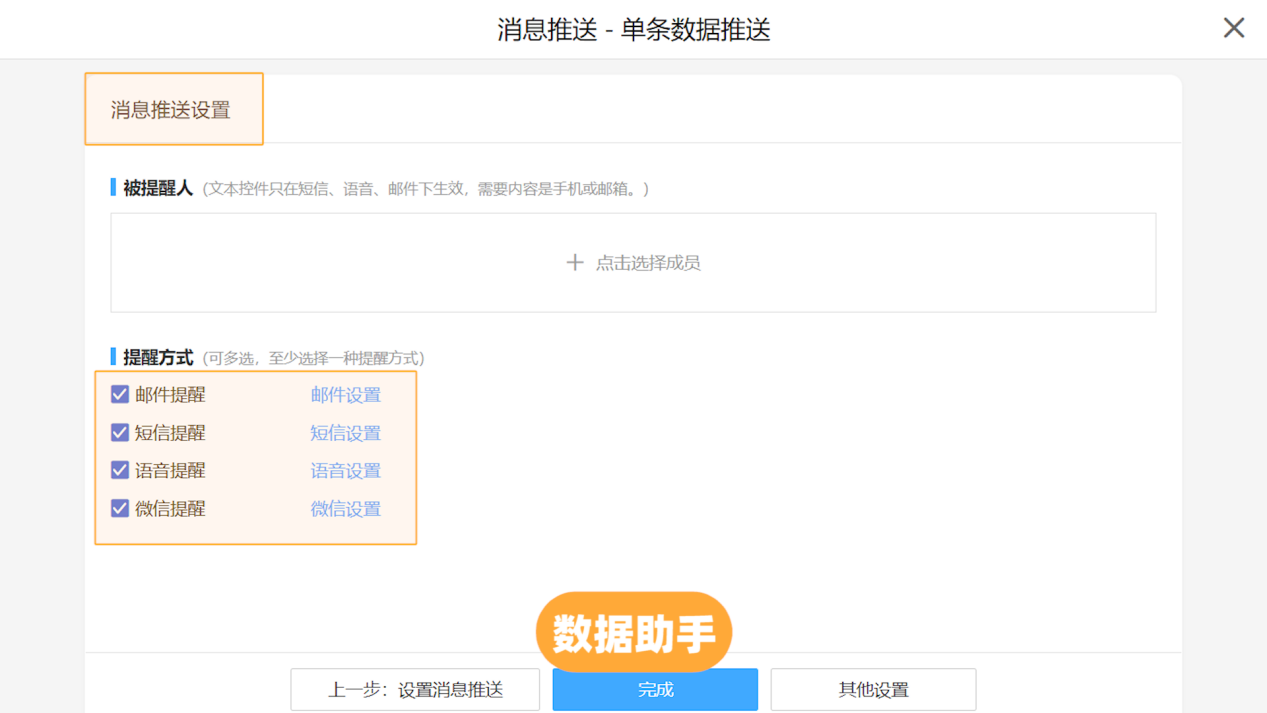Toggle the 短信提醒 checkbox
1267x713 pixels.
click(120, 433)
